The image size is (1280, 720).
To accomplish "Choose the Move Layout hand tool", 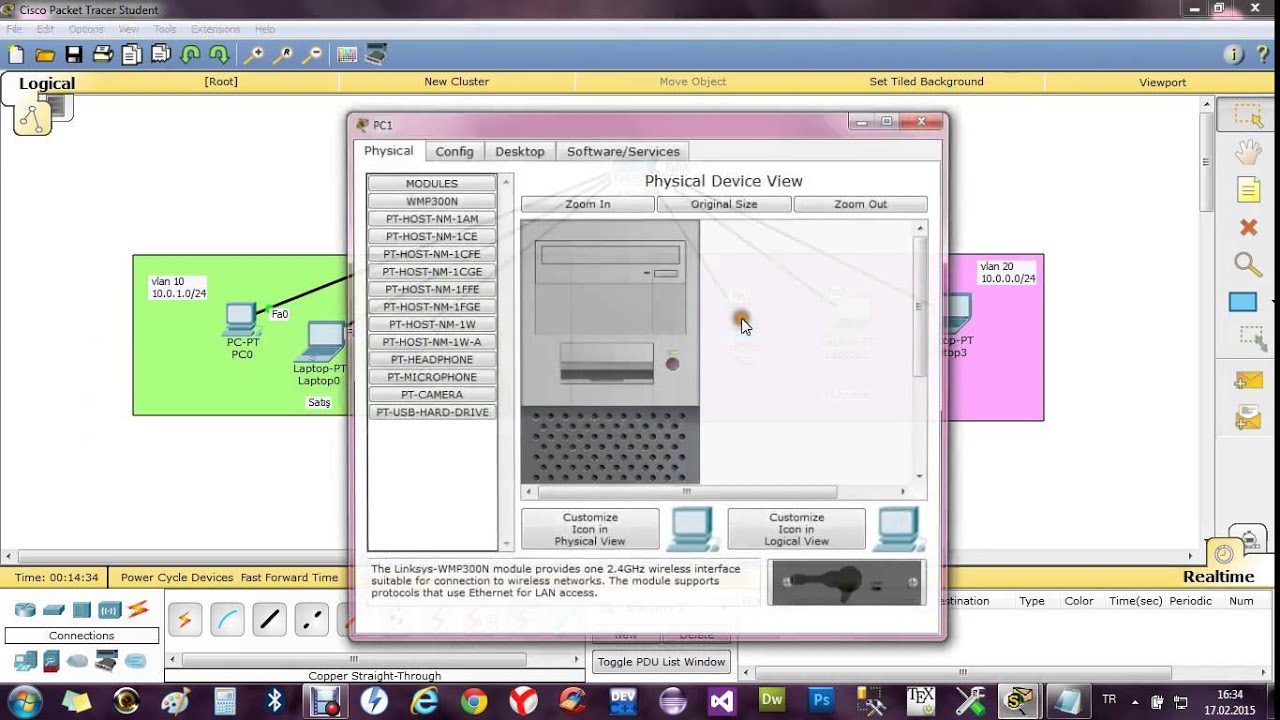I will tap(1248, 152).
